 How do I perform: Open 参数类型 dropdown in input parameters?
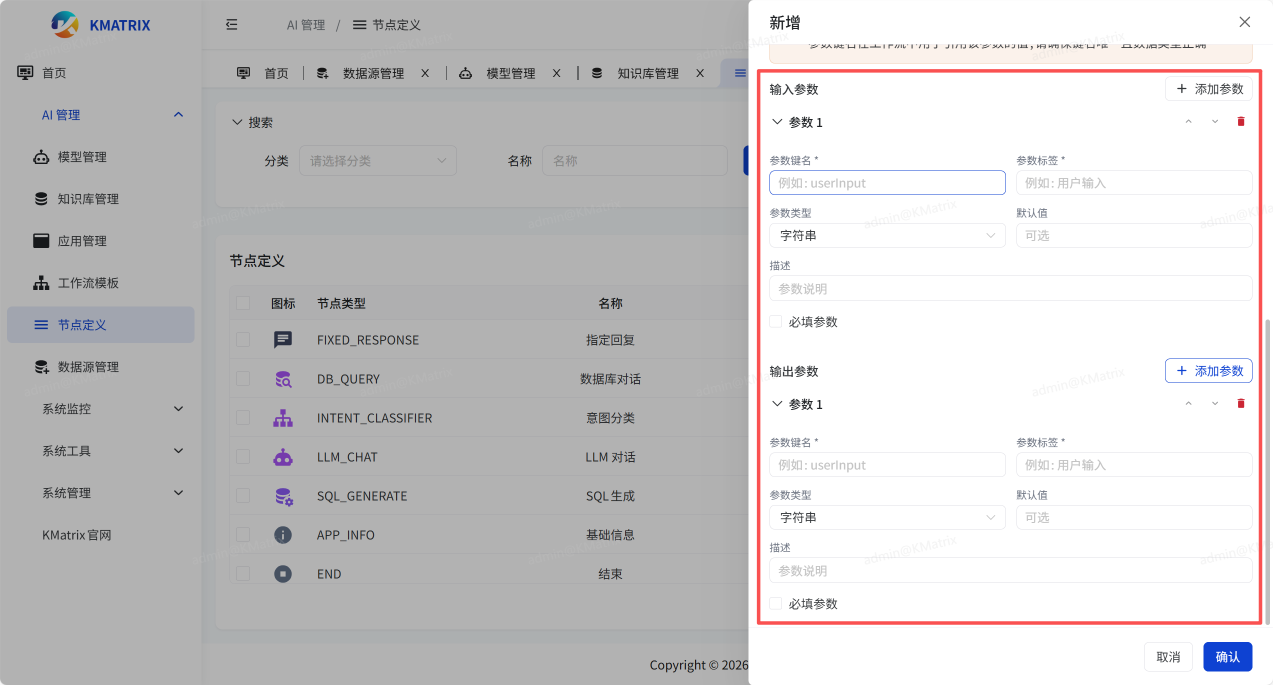[887, 236]
